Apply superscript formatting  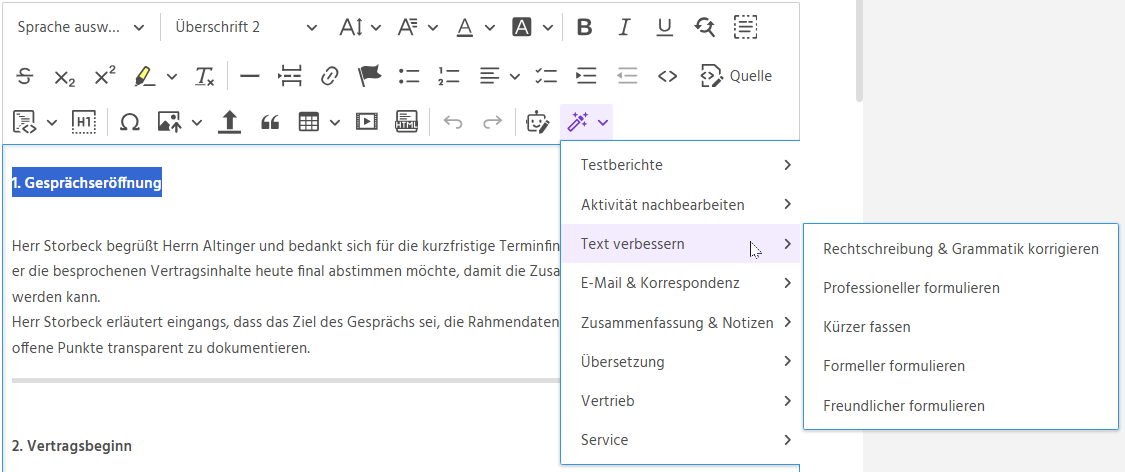pyautogui.click(x=105, y=76)
